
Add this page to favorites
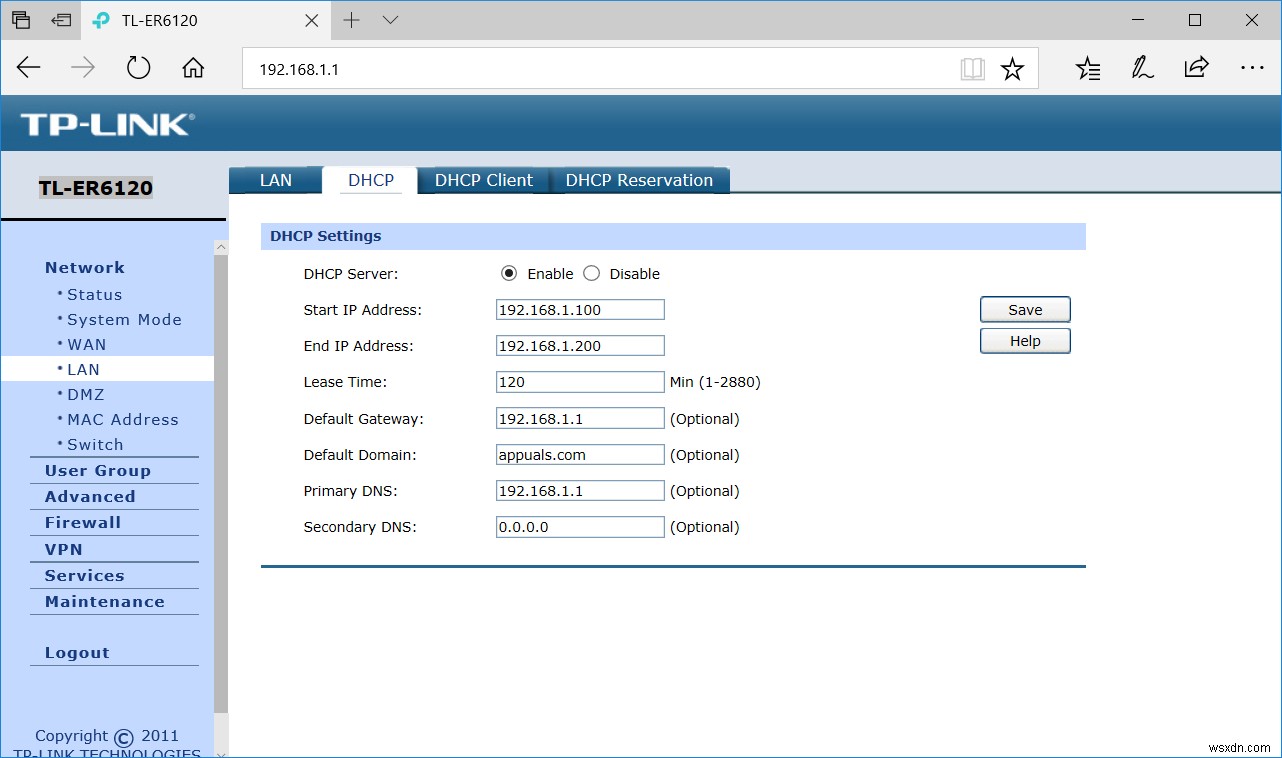tap(1013, 69)
